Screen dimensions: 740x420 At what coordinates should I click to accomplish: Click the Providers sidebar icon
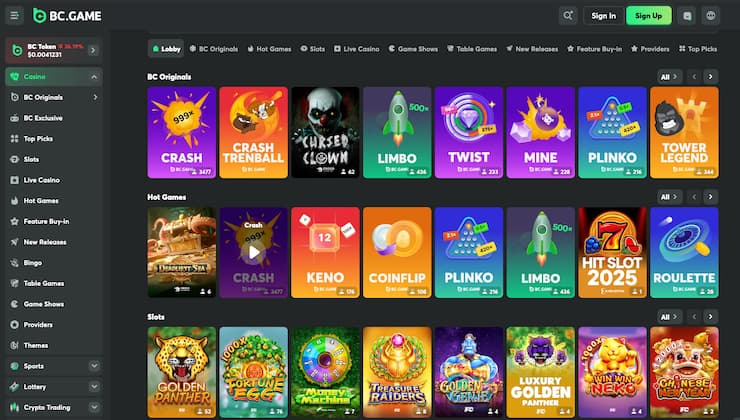(x=15, y=325)
